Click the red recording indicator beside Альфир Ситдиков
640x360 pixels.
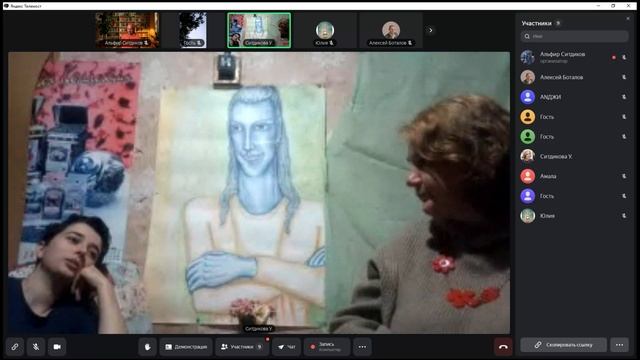click(x=613, y=58)
